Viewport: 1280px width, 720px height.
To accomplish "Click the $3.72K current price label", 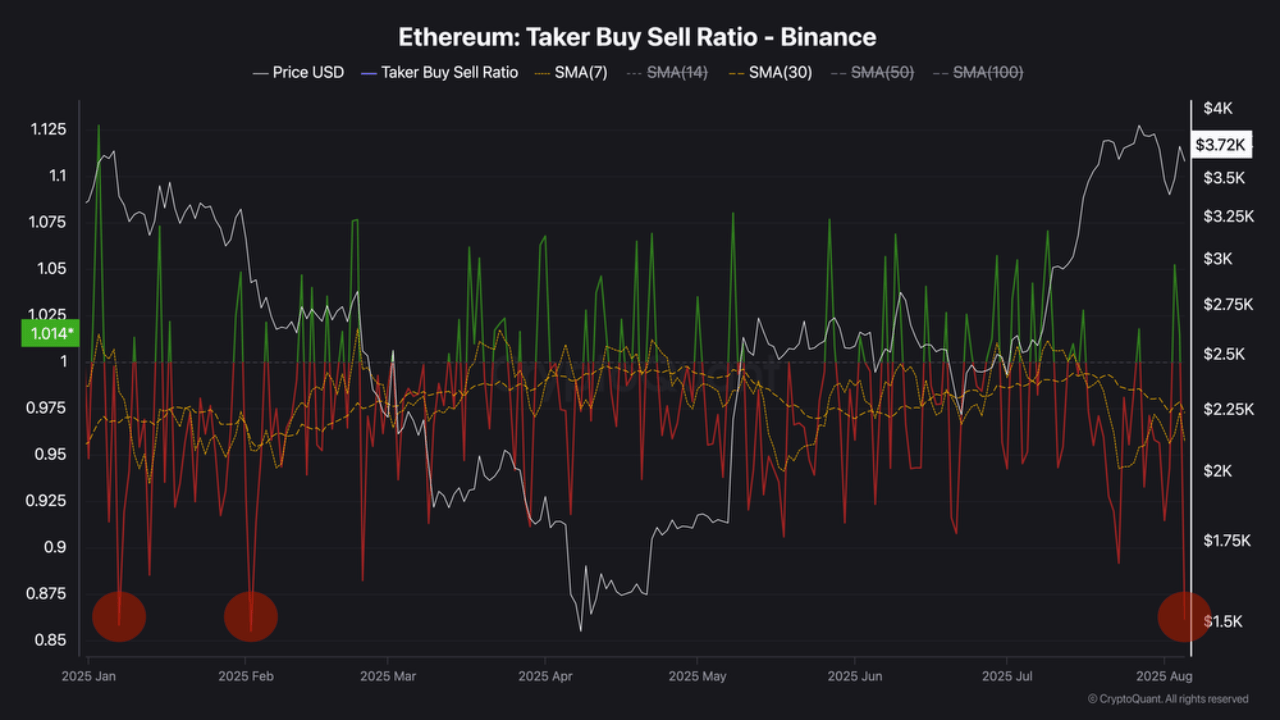I will pos(1220,145).
